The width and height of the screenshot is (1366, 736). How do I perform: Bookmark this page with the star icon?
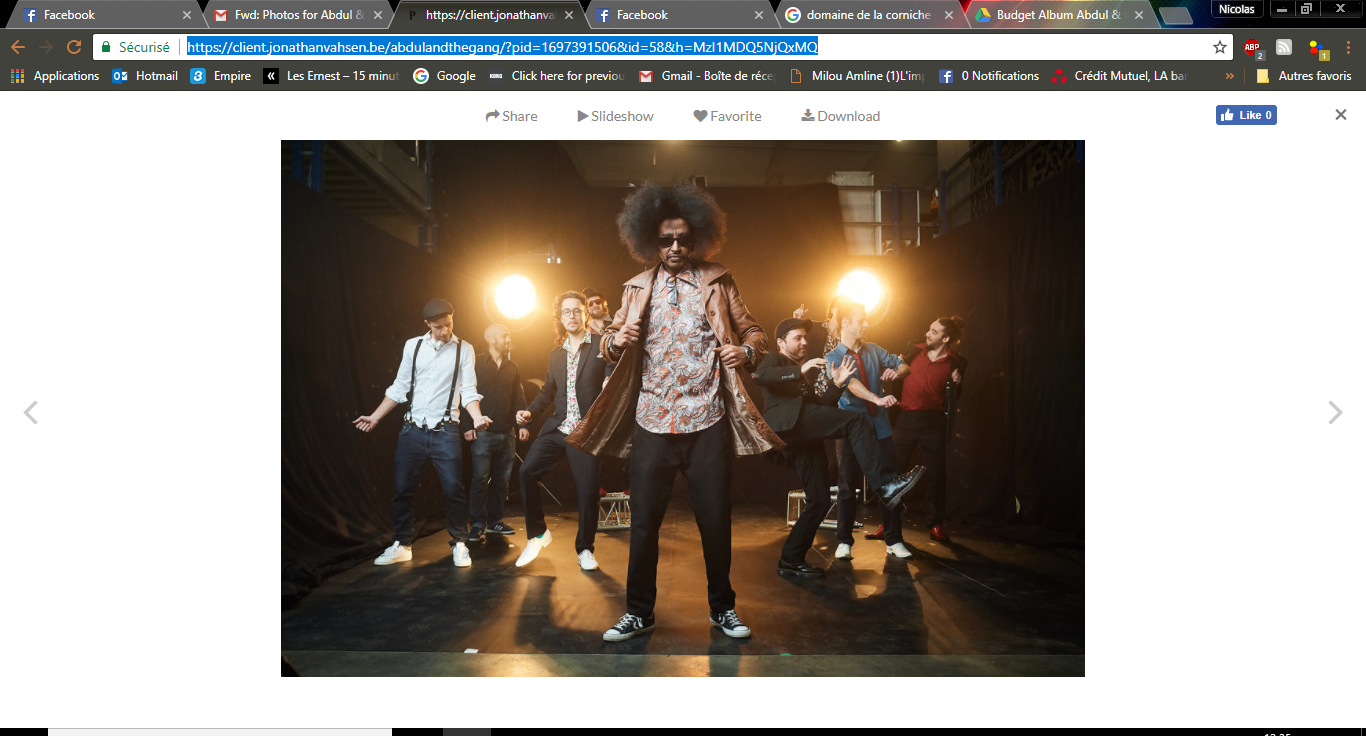[x=1219, y=47]
